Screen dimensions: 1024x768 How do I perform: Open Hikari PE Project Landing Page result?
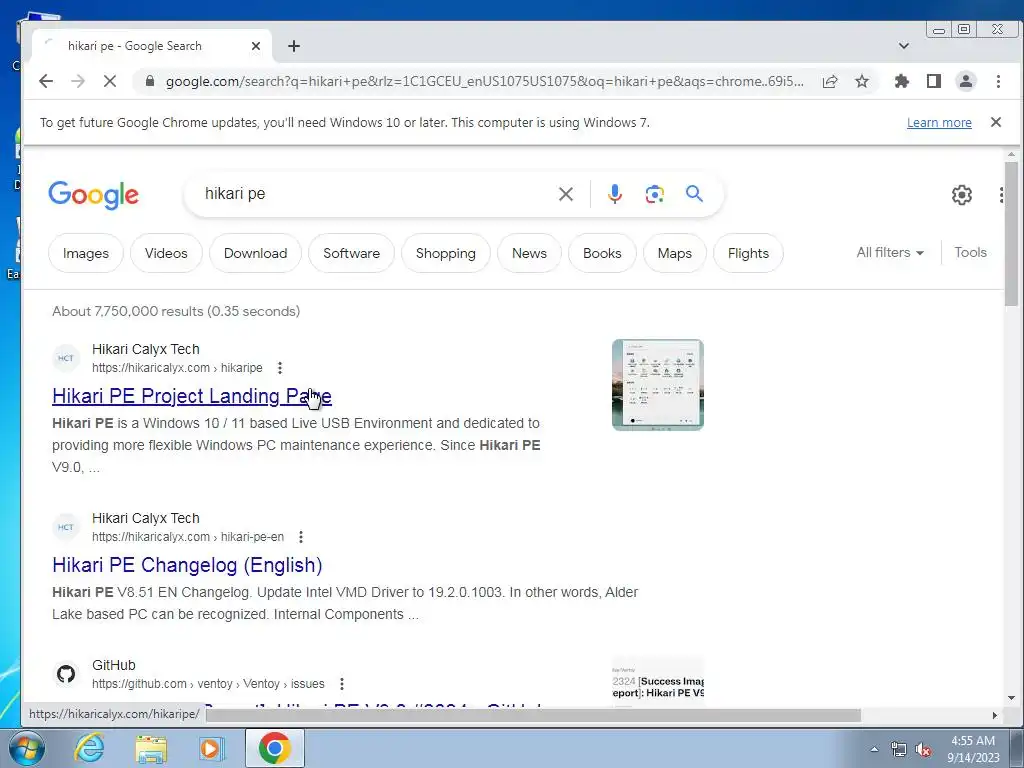192,396
